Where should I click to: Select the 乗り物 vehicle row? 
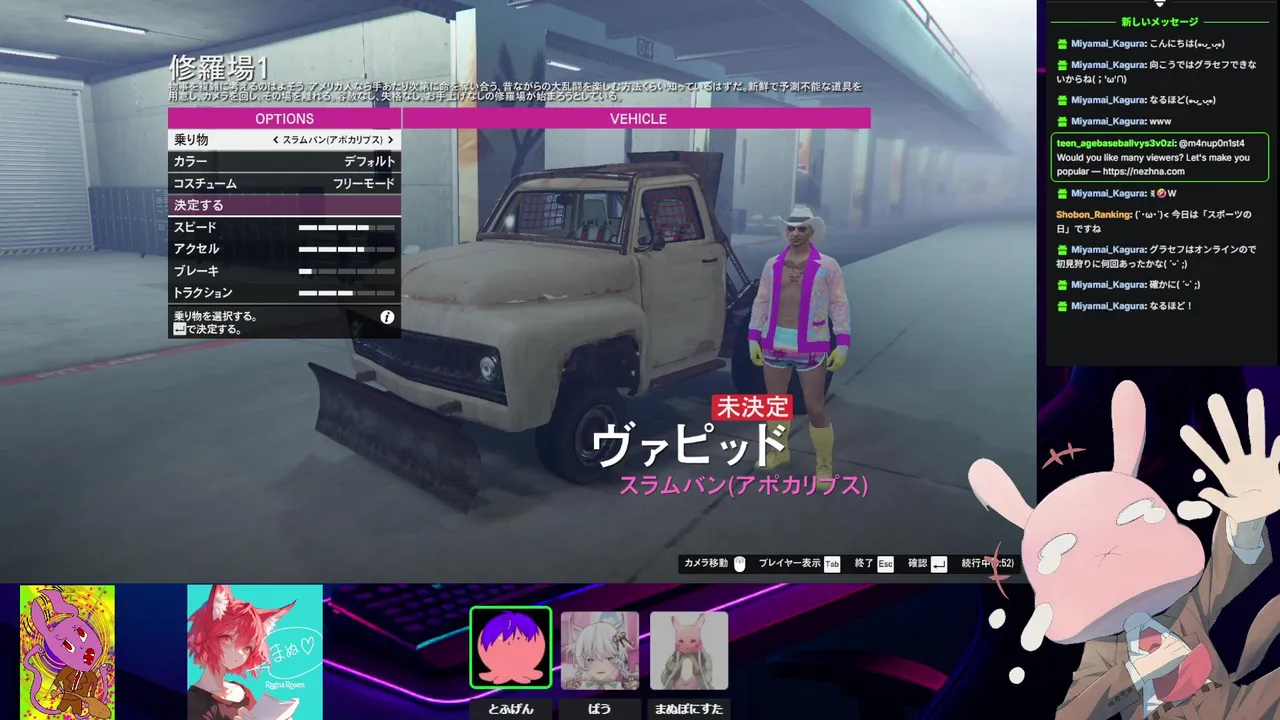[284, 140]
